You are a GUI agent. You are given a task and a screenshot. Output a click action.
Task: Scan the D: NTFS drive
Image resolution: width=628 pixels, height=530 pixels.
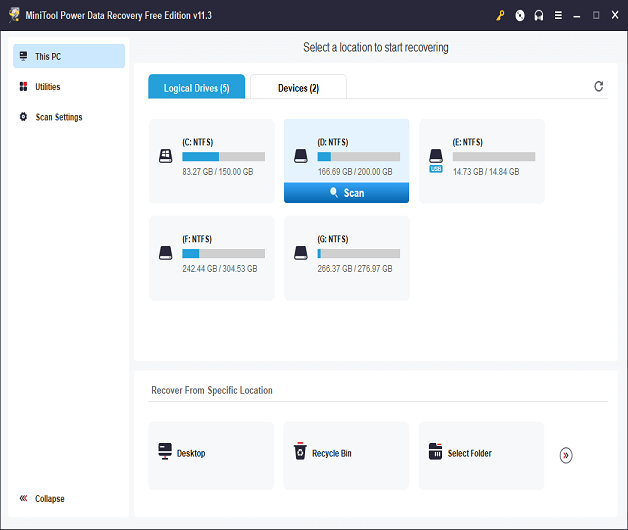coord(346,193)
